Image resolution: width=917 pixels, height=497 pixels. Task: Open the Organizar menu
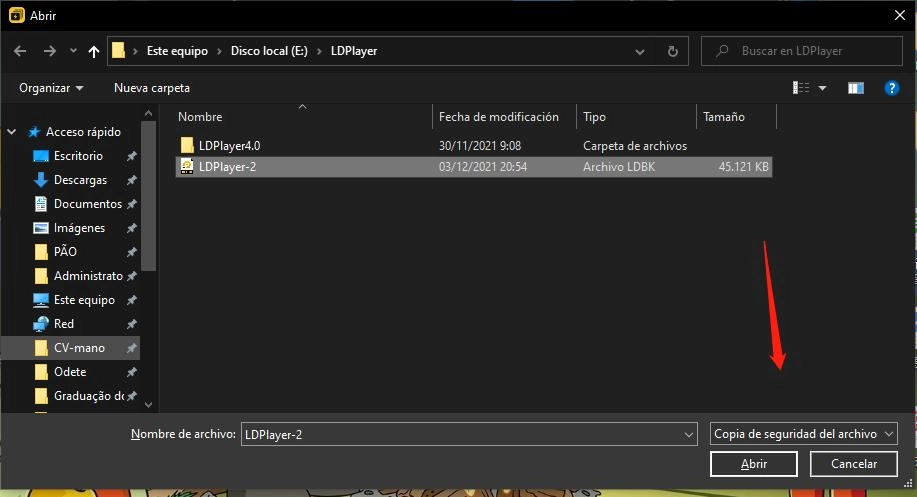point(51,88)
